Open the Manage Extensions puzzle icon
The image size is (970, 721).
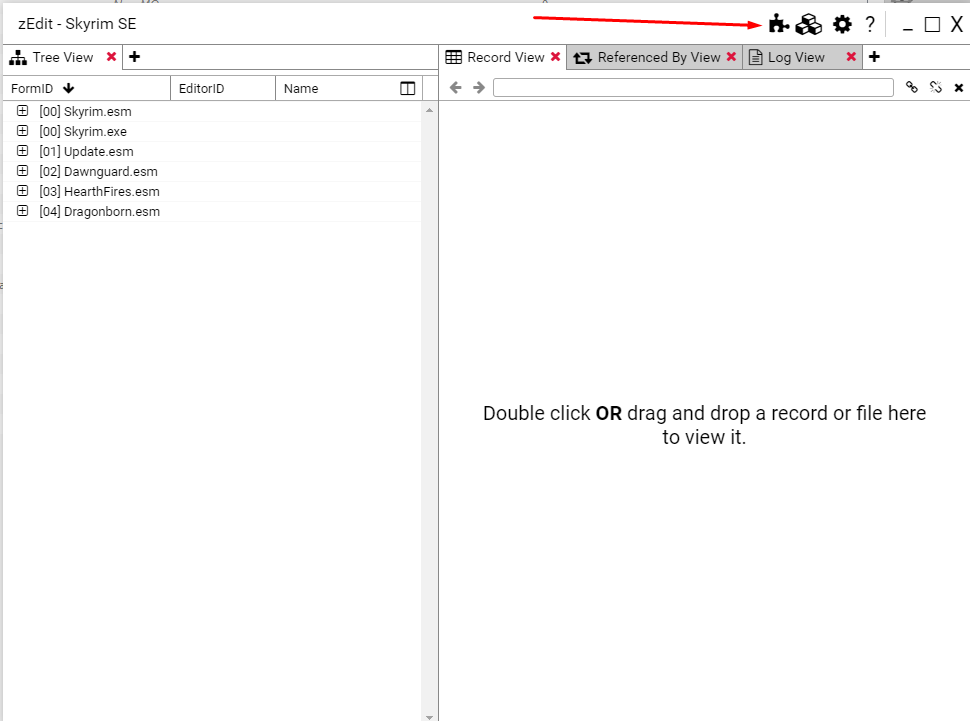779,24
